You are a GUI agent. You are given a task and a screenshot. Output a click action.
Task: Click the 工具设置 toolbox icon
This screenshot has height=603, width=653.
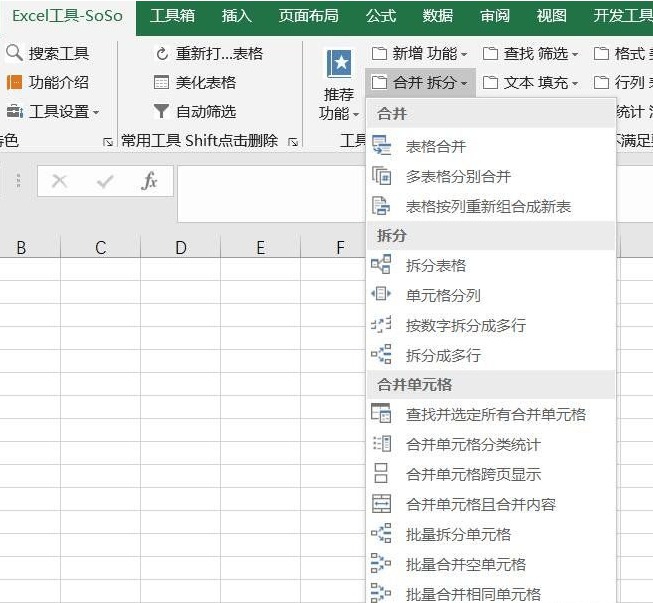pos(15,112)
